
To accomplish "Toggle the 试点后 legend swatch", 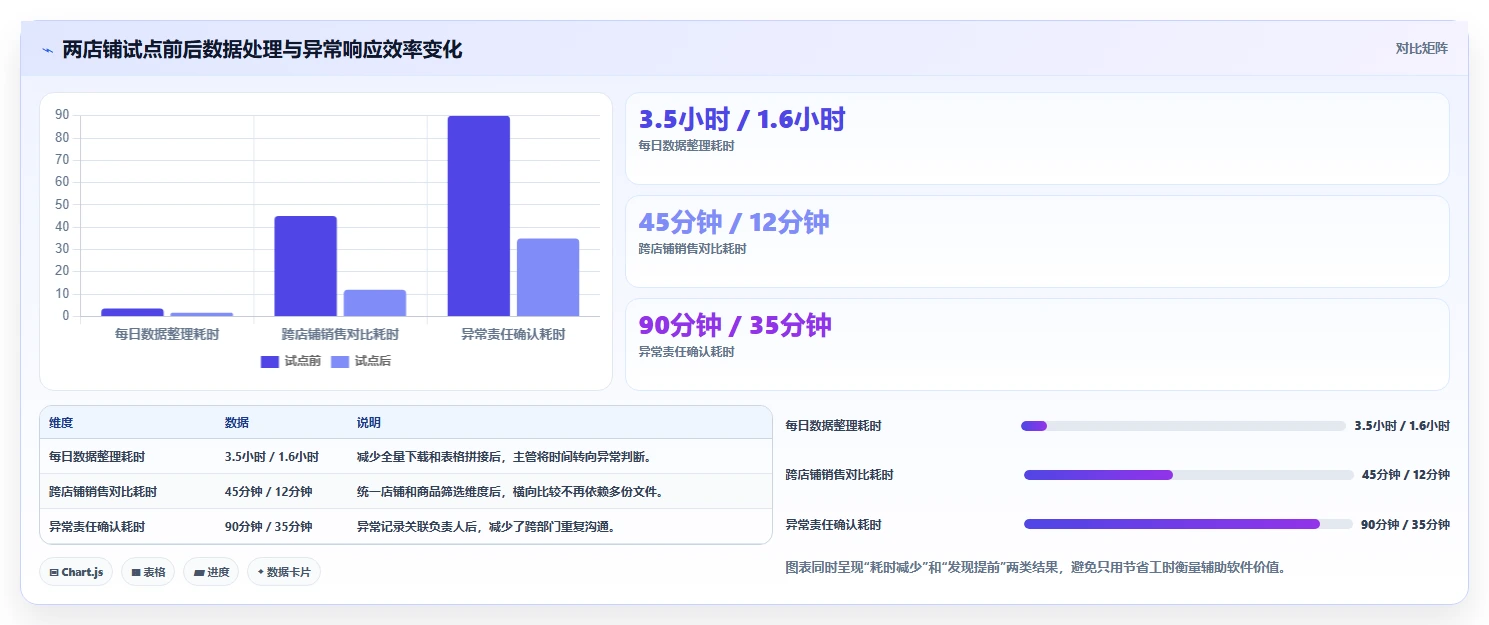I will coord(340,362).
